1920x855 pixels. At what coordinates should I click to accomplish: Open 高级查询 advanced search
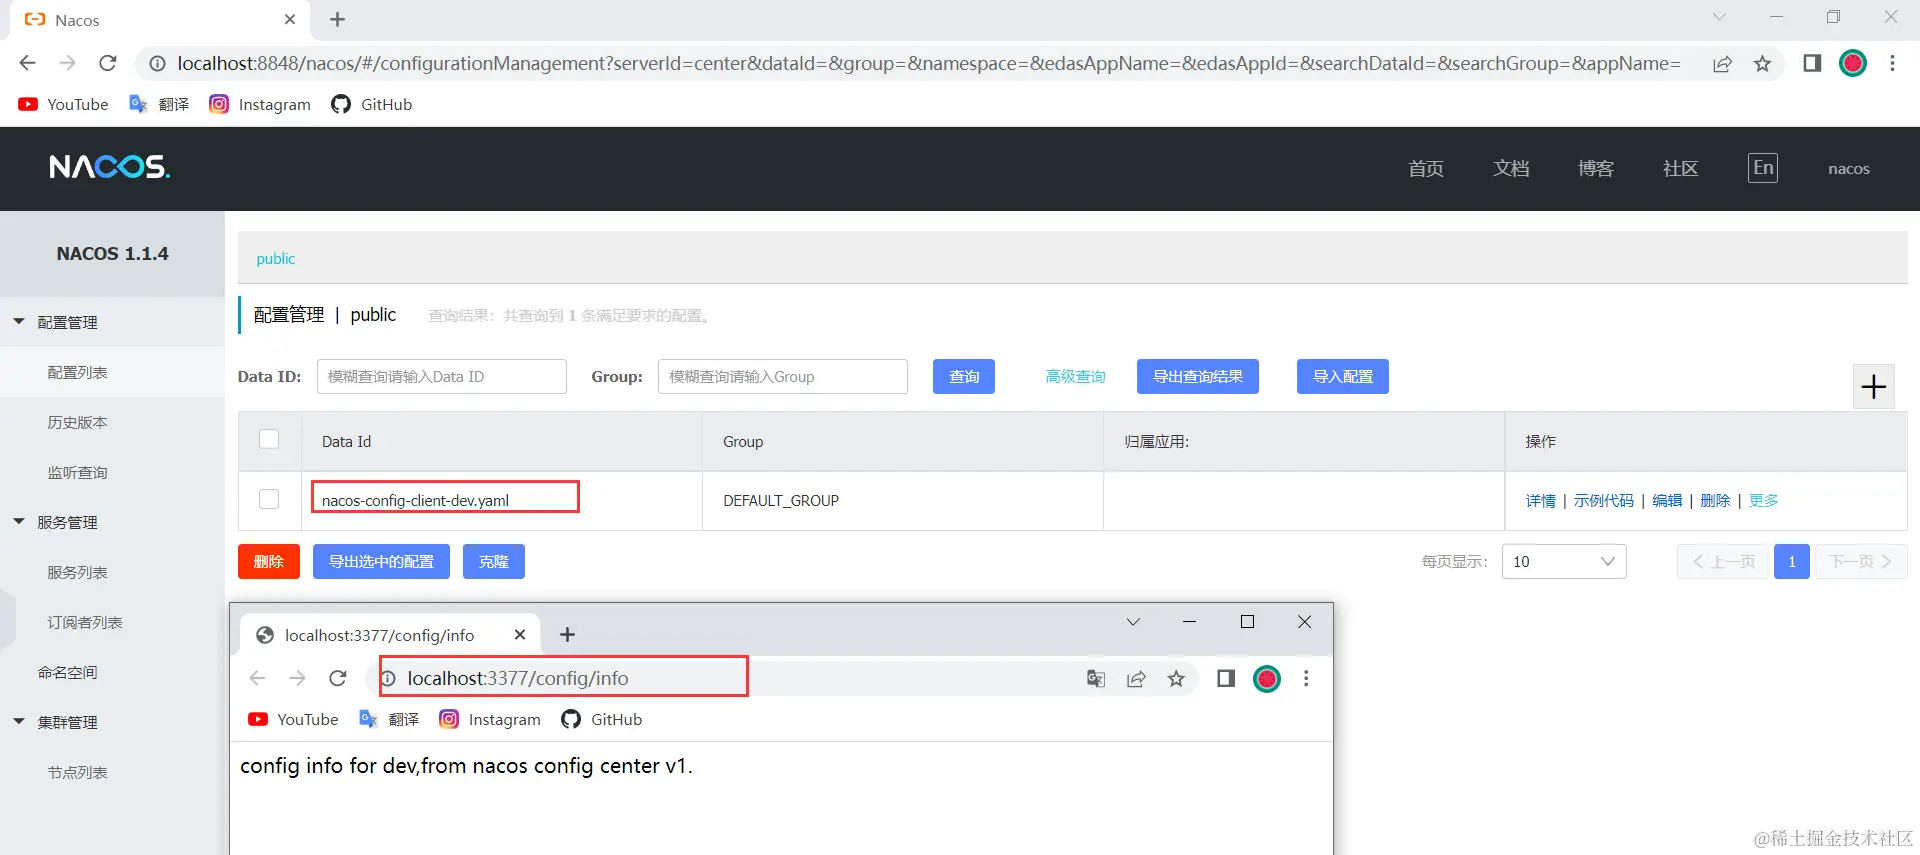pos(1075,377)
